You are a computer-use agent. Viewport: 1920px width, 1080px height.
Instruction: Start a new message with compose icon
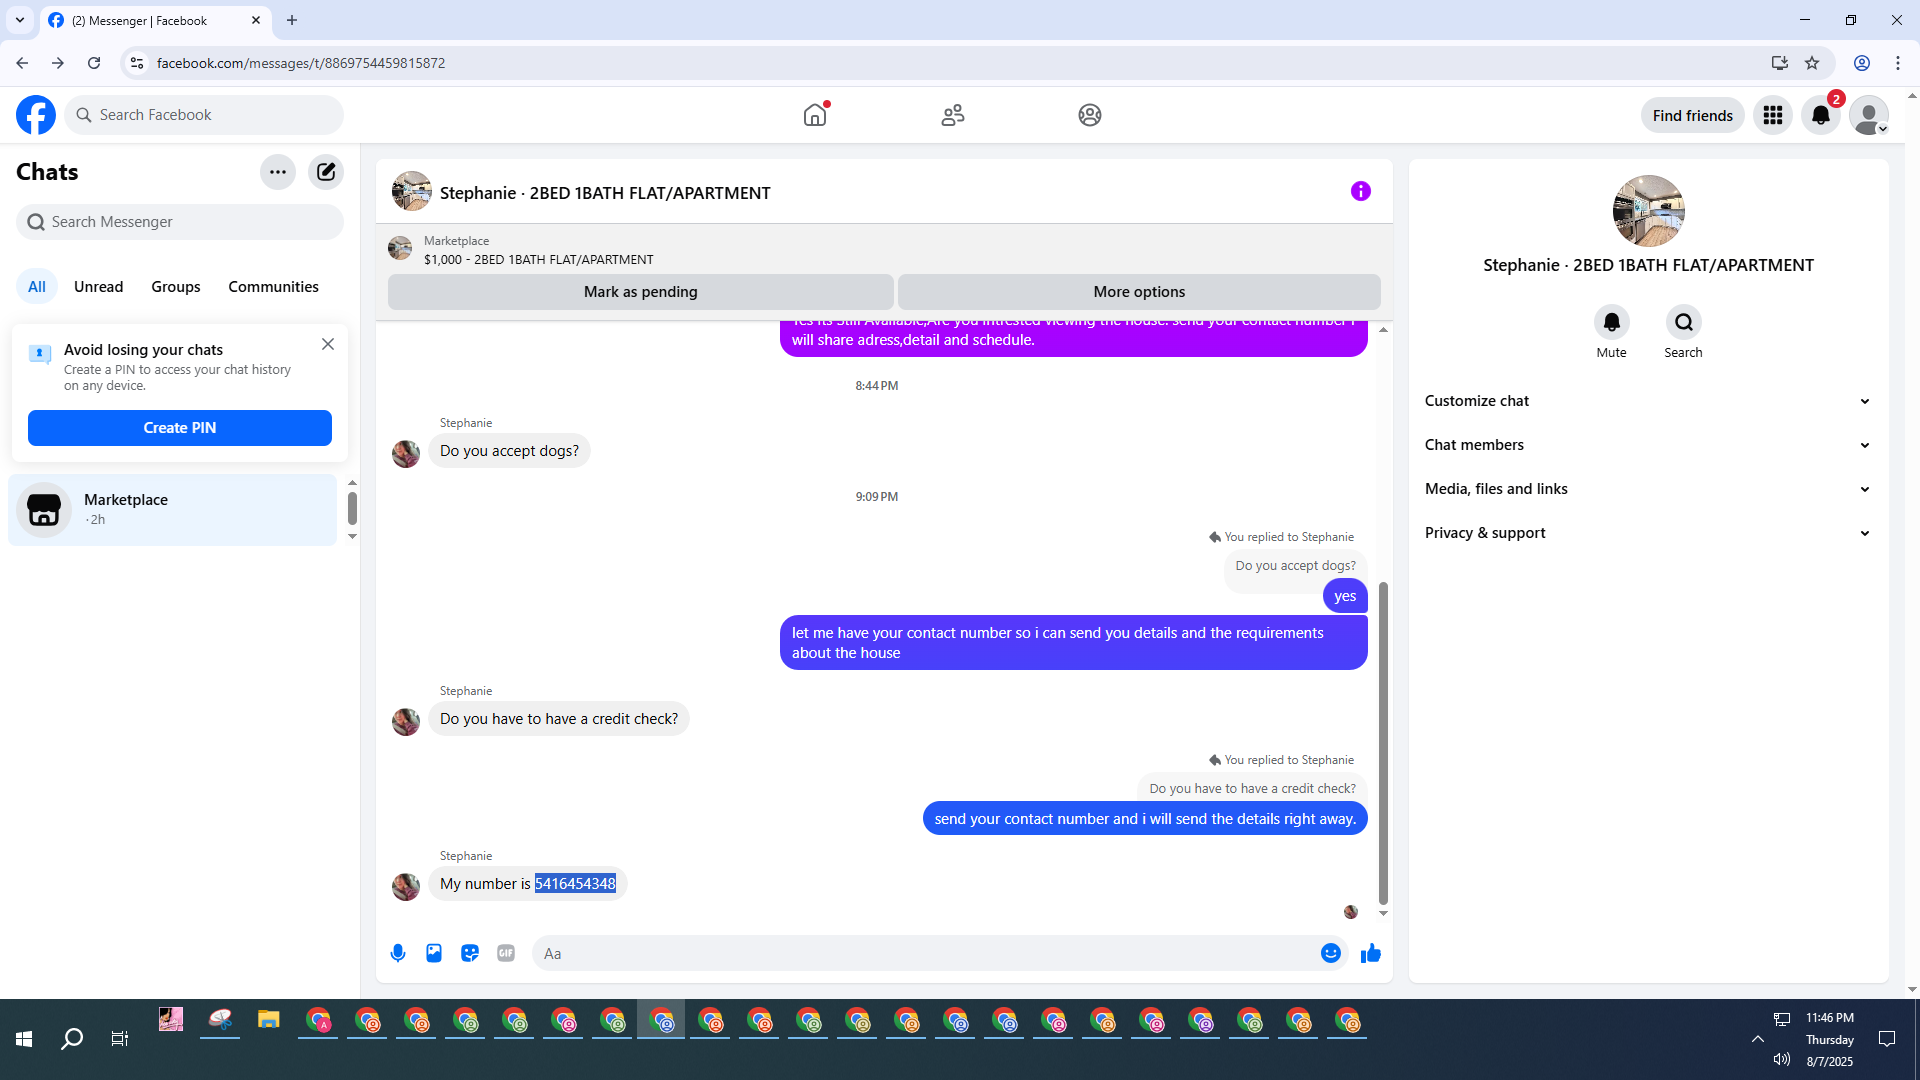(326, 172)
